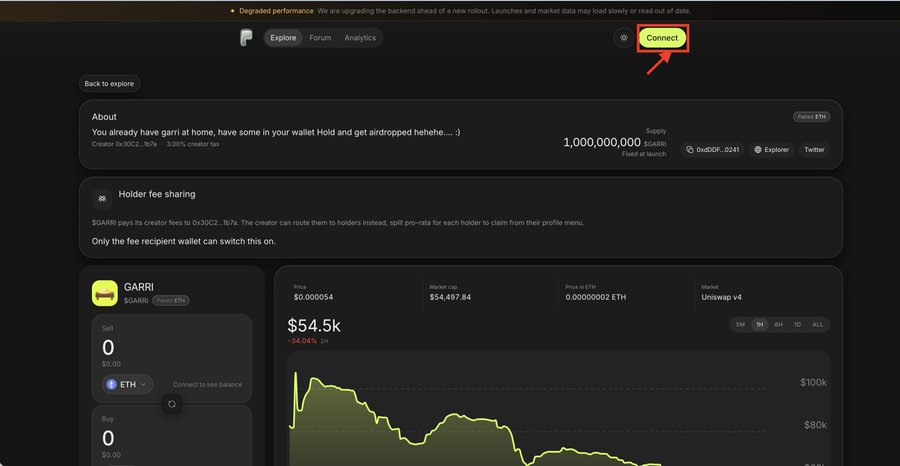Click the Paired ETH badge in About
This screenshot has height=466, width=900.
pos(812,117)
